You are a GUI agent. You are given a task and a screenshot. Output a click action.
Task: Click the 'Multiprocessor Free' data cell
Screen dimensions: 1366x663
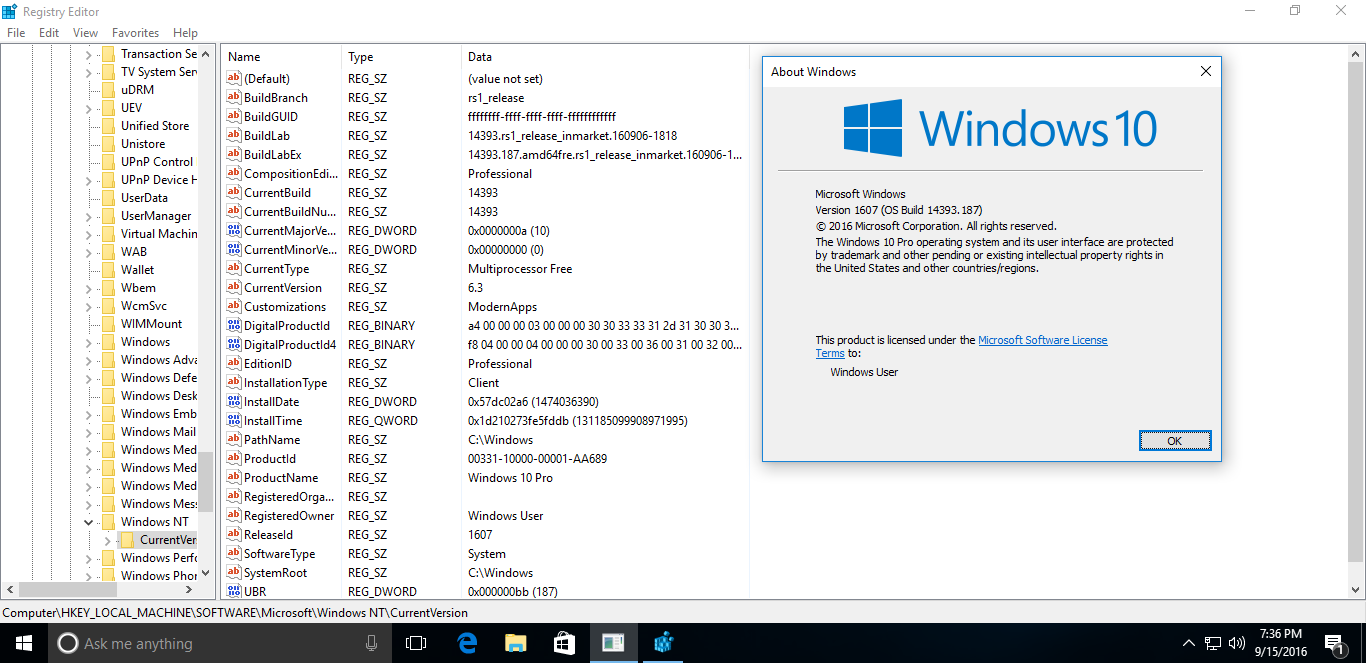point(518,269)
